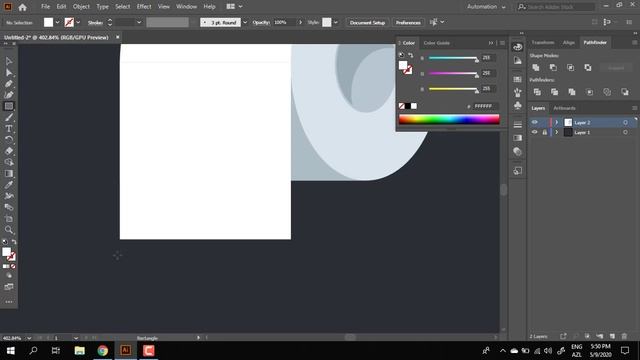Screen dimensions: 640x360
Task: Expand Layer 2 sublayers
Action: click(x=556, y=122)
